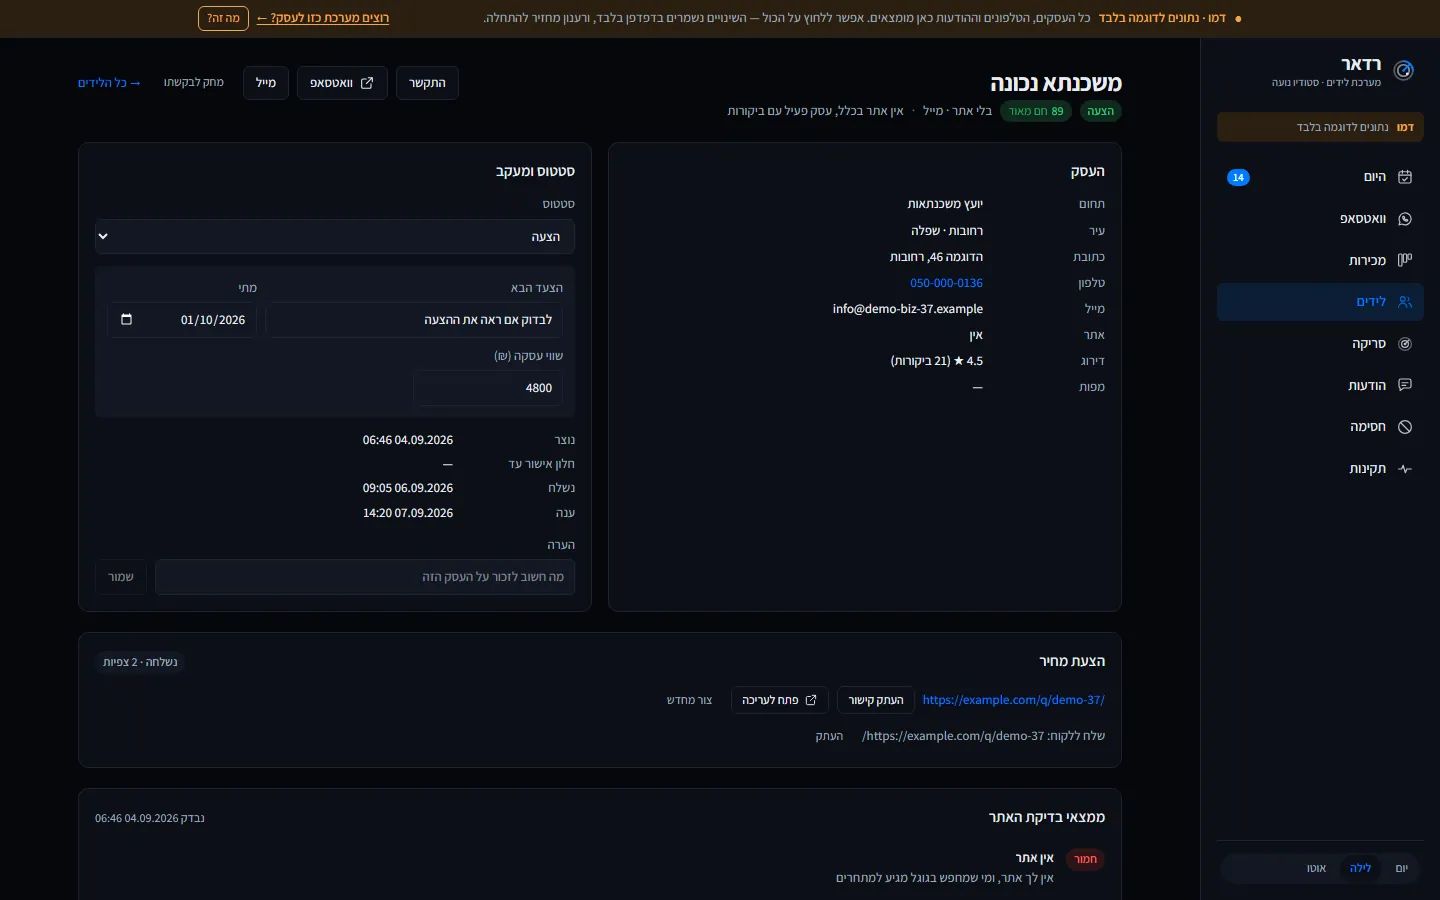Open מכירות in the sidebar menu
This screenshot has height=900, width=1440.
(1320, 260)
